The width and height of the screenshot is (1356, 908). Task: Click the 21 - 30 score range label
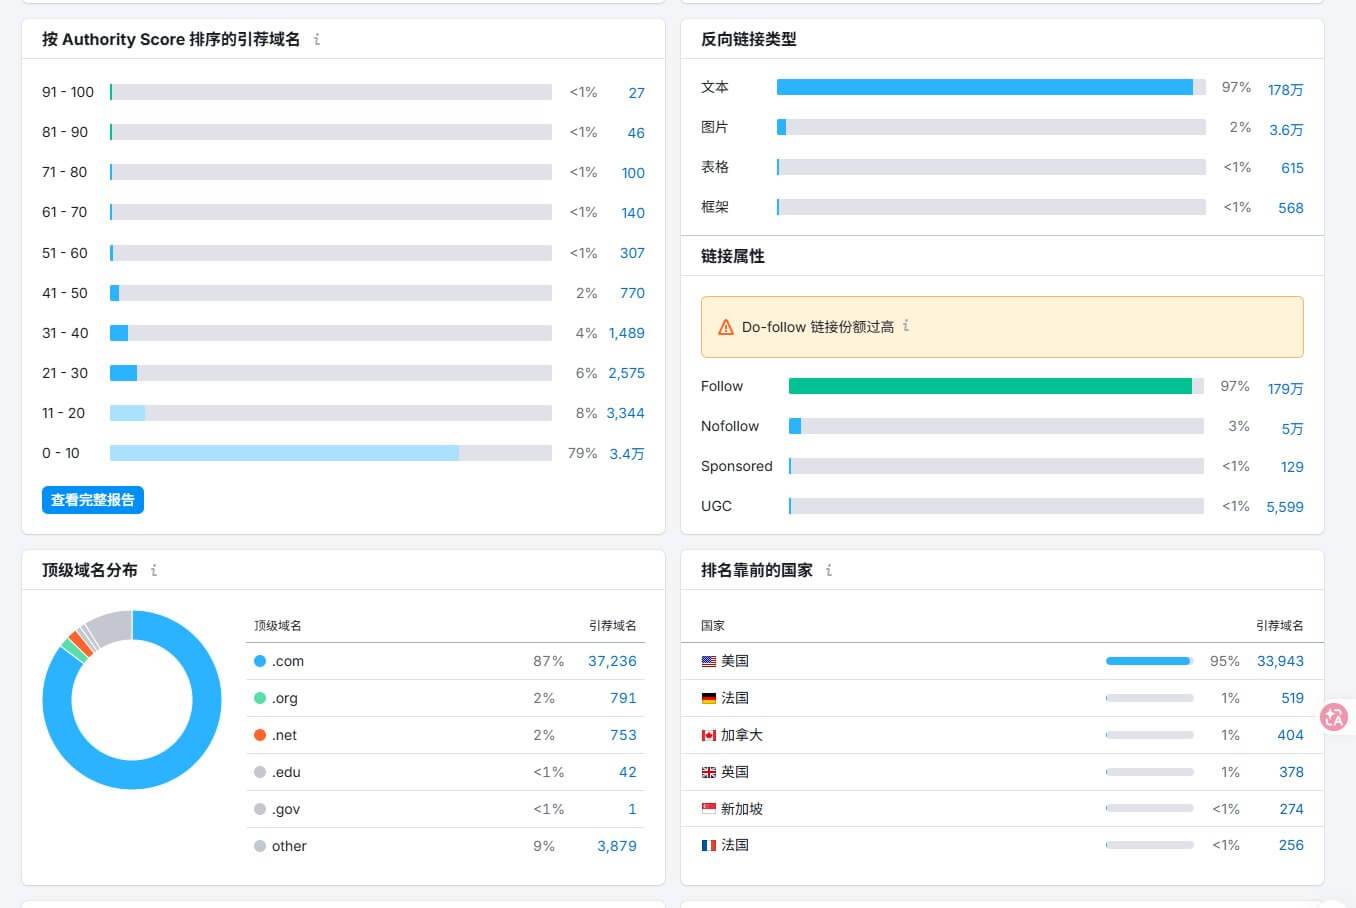pyautogui.click(x=65, y=373)
